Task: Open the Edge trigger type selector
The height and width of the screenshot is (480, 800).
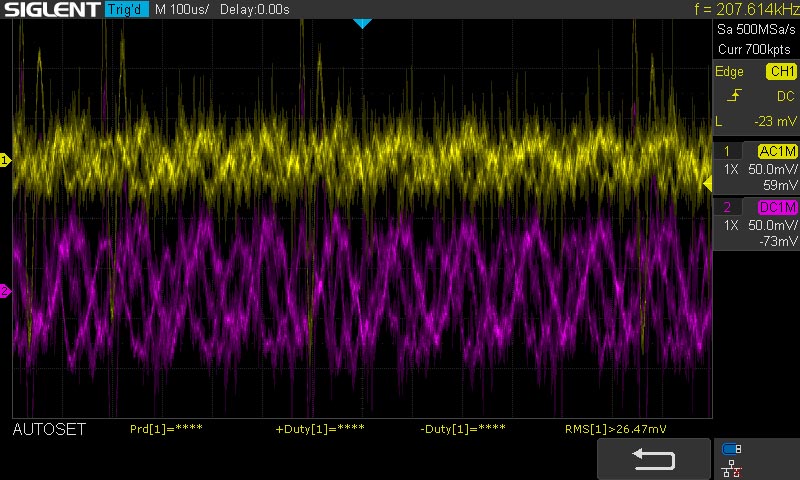Action: (x=729, y=71)
